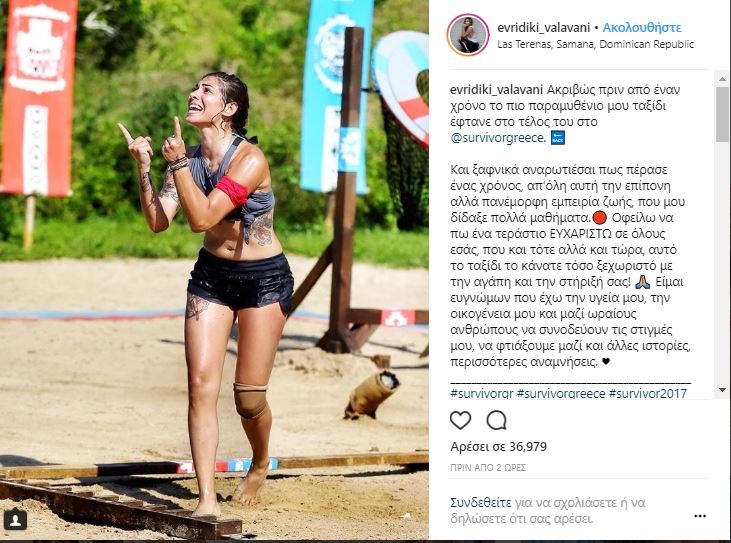The height and width of the screenshot is (543, 731).
Task: Open the #survivor2017 hashtag
Action: click(648, 393)
